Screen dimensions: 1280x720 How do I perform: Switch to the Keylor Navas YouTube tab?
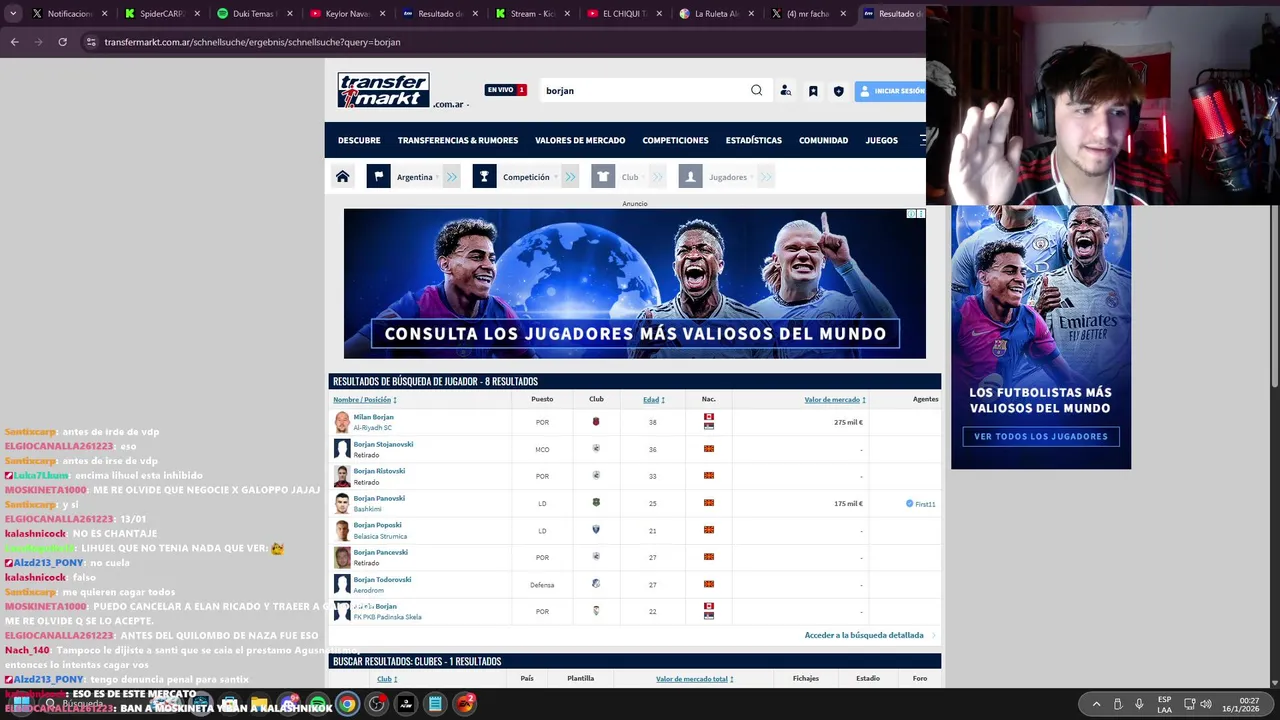[x=346, y=14]
